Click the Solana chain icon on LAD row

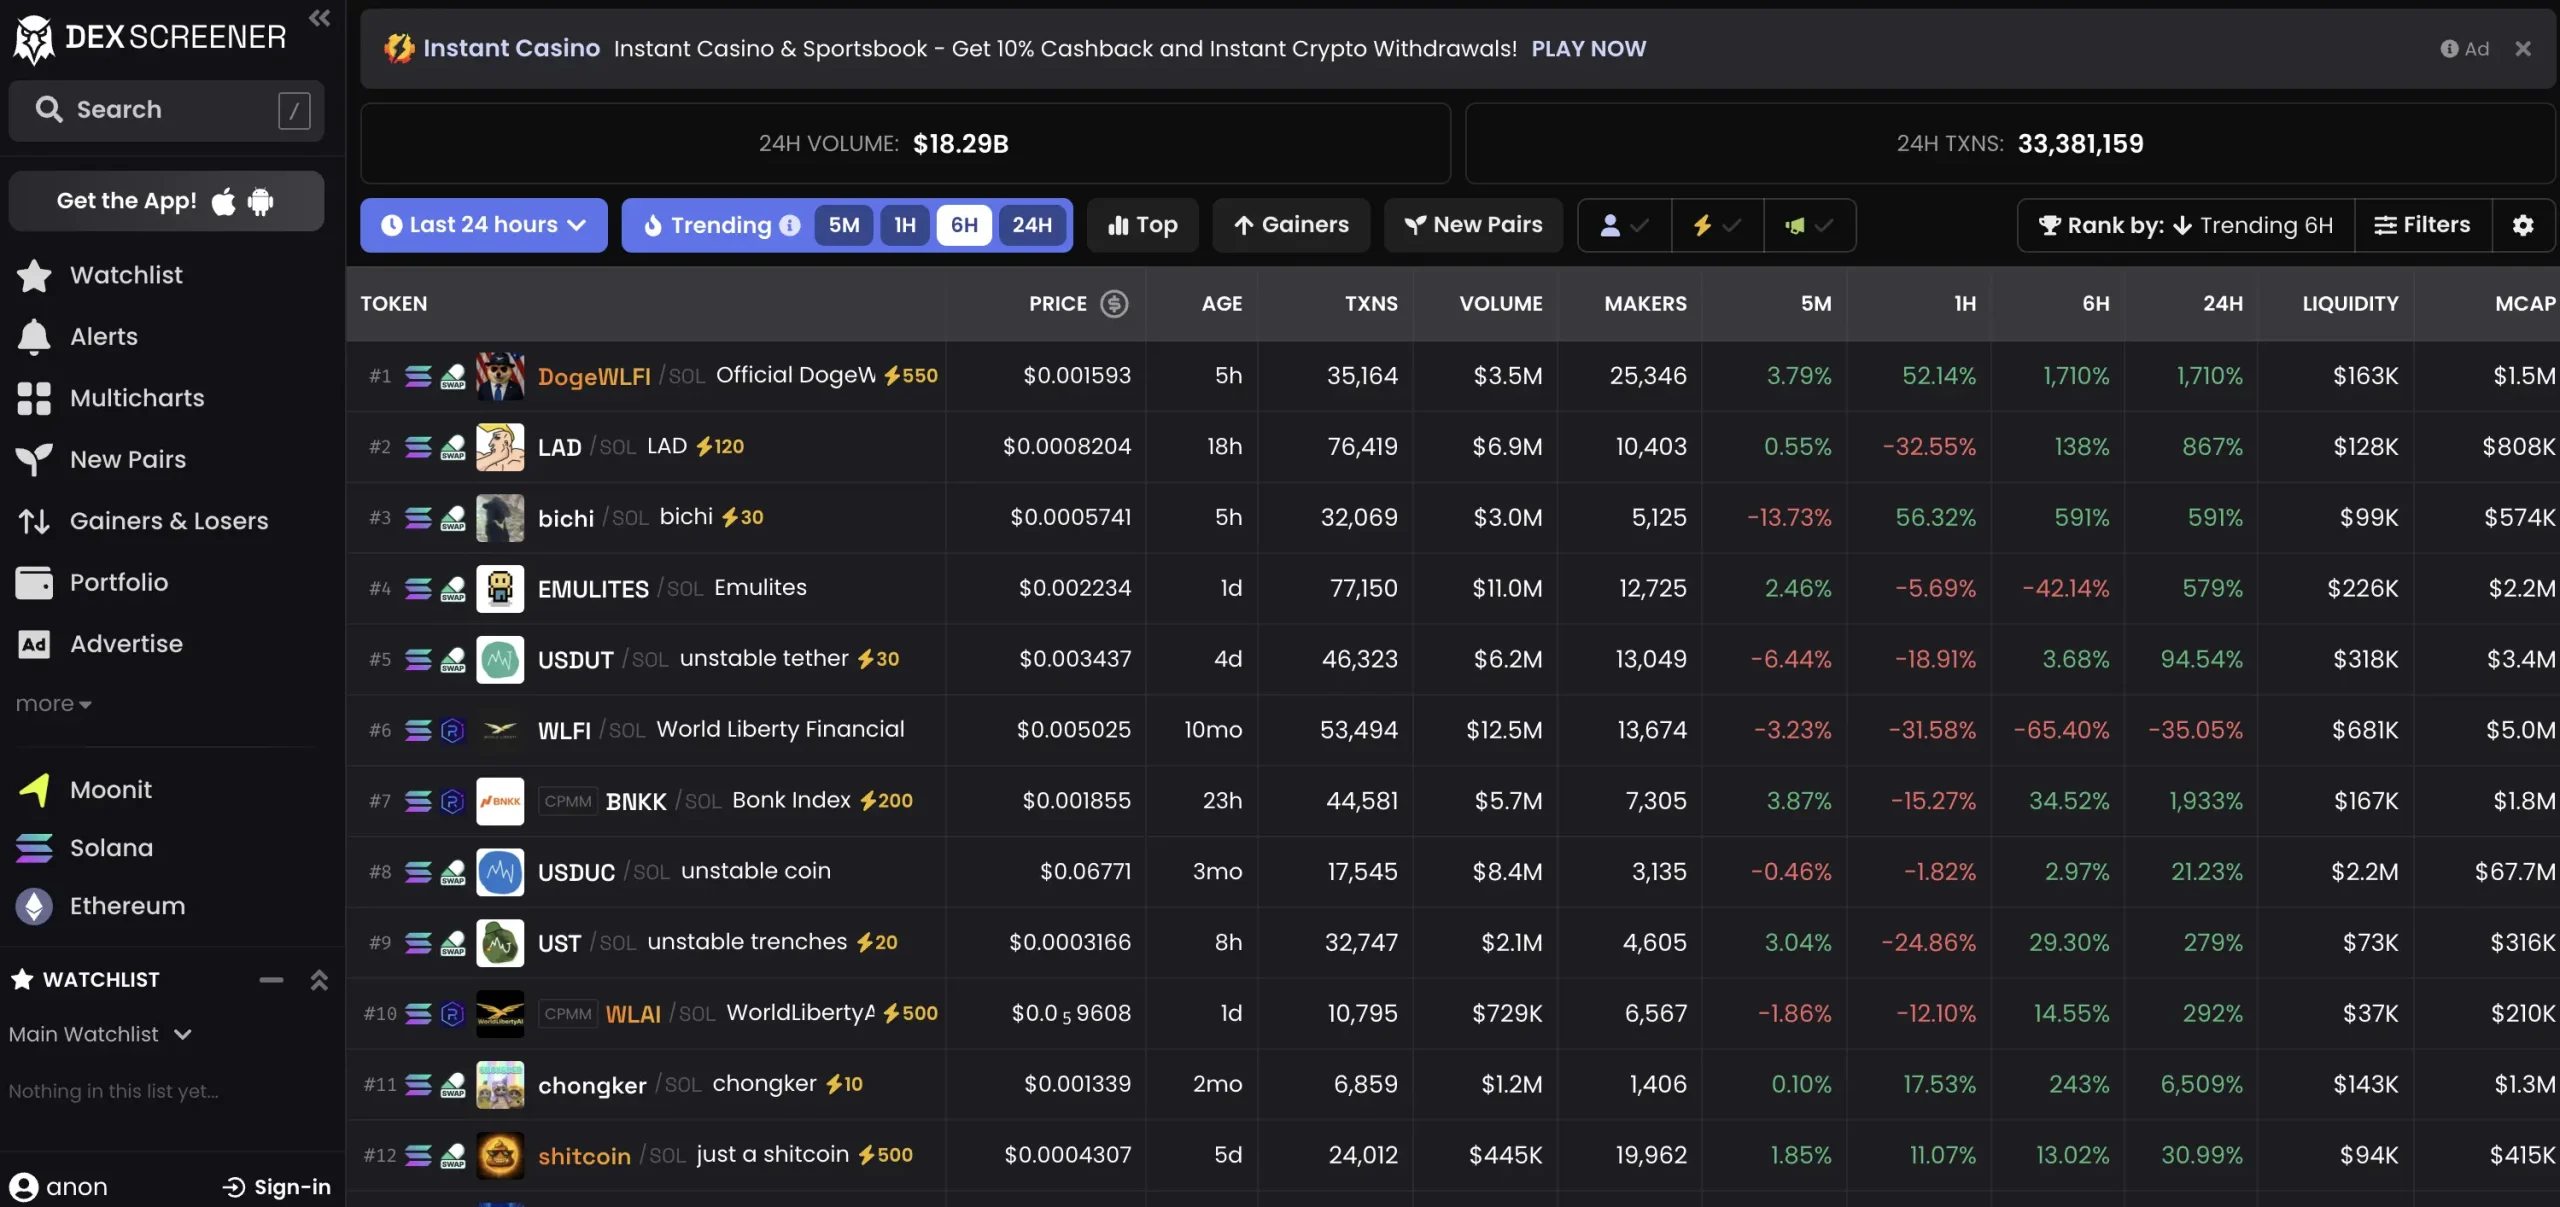[418, 447]
